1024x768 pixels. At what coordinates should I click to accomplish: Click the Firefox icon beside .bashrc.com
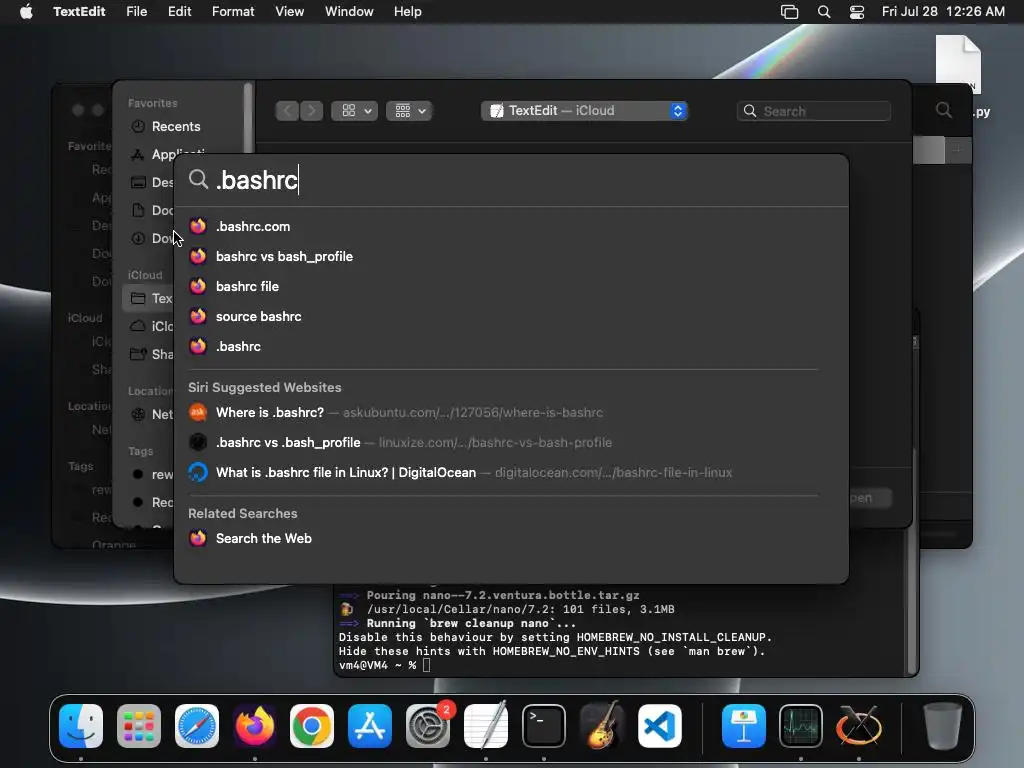[x=198, y=226]
